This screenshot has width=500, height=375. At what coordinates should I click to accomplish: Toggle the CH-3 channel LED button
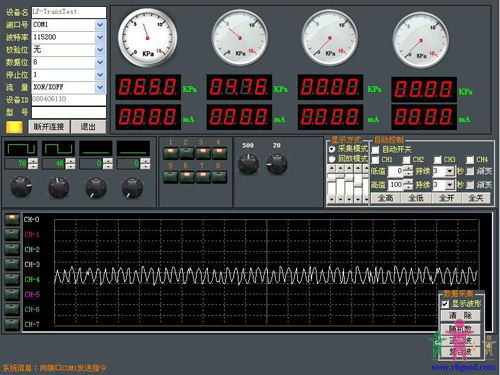12,264
